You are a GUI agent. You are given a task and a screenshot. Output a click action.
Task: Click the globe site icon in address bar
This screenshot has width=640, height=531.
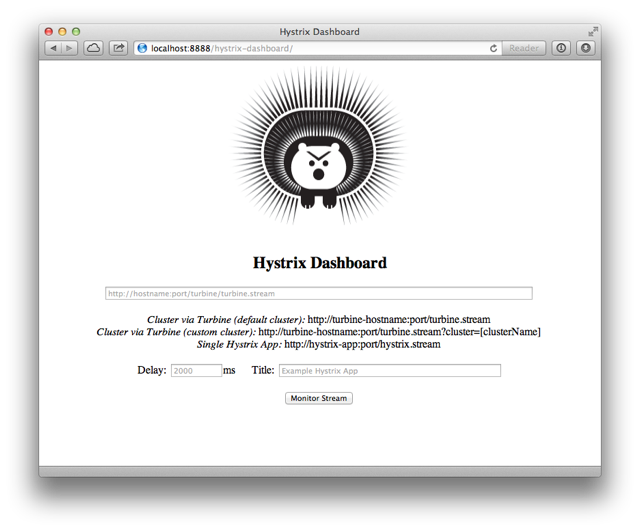tap(142, 48)
